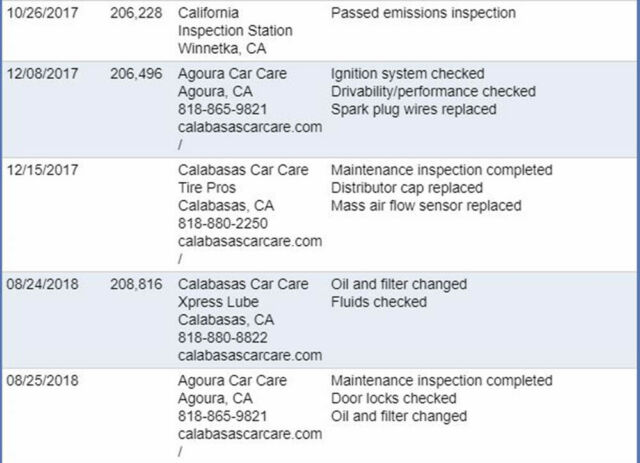
Task: Click Calabasas Car Care Tire Pros name
Action: (243, 179)
